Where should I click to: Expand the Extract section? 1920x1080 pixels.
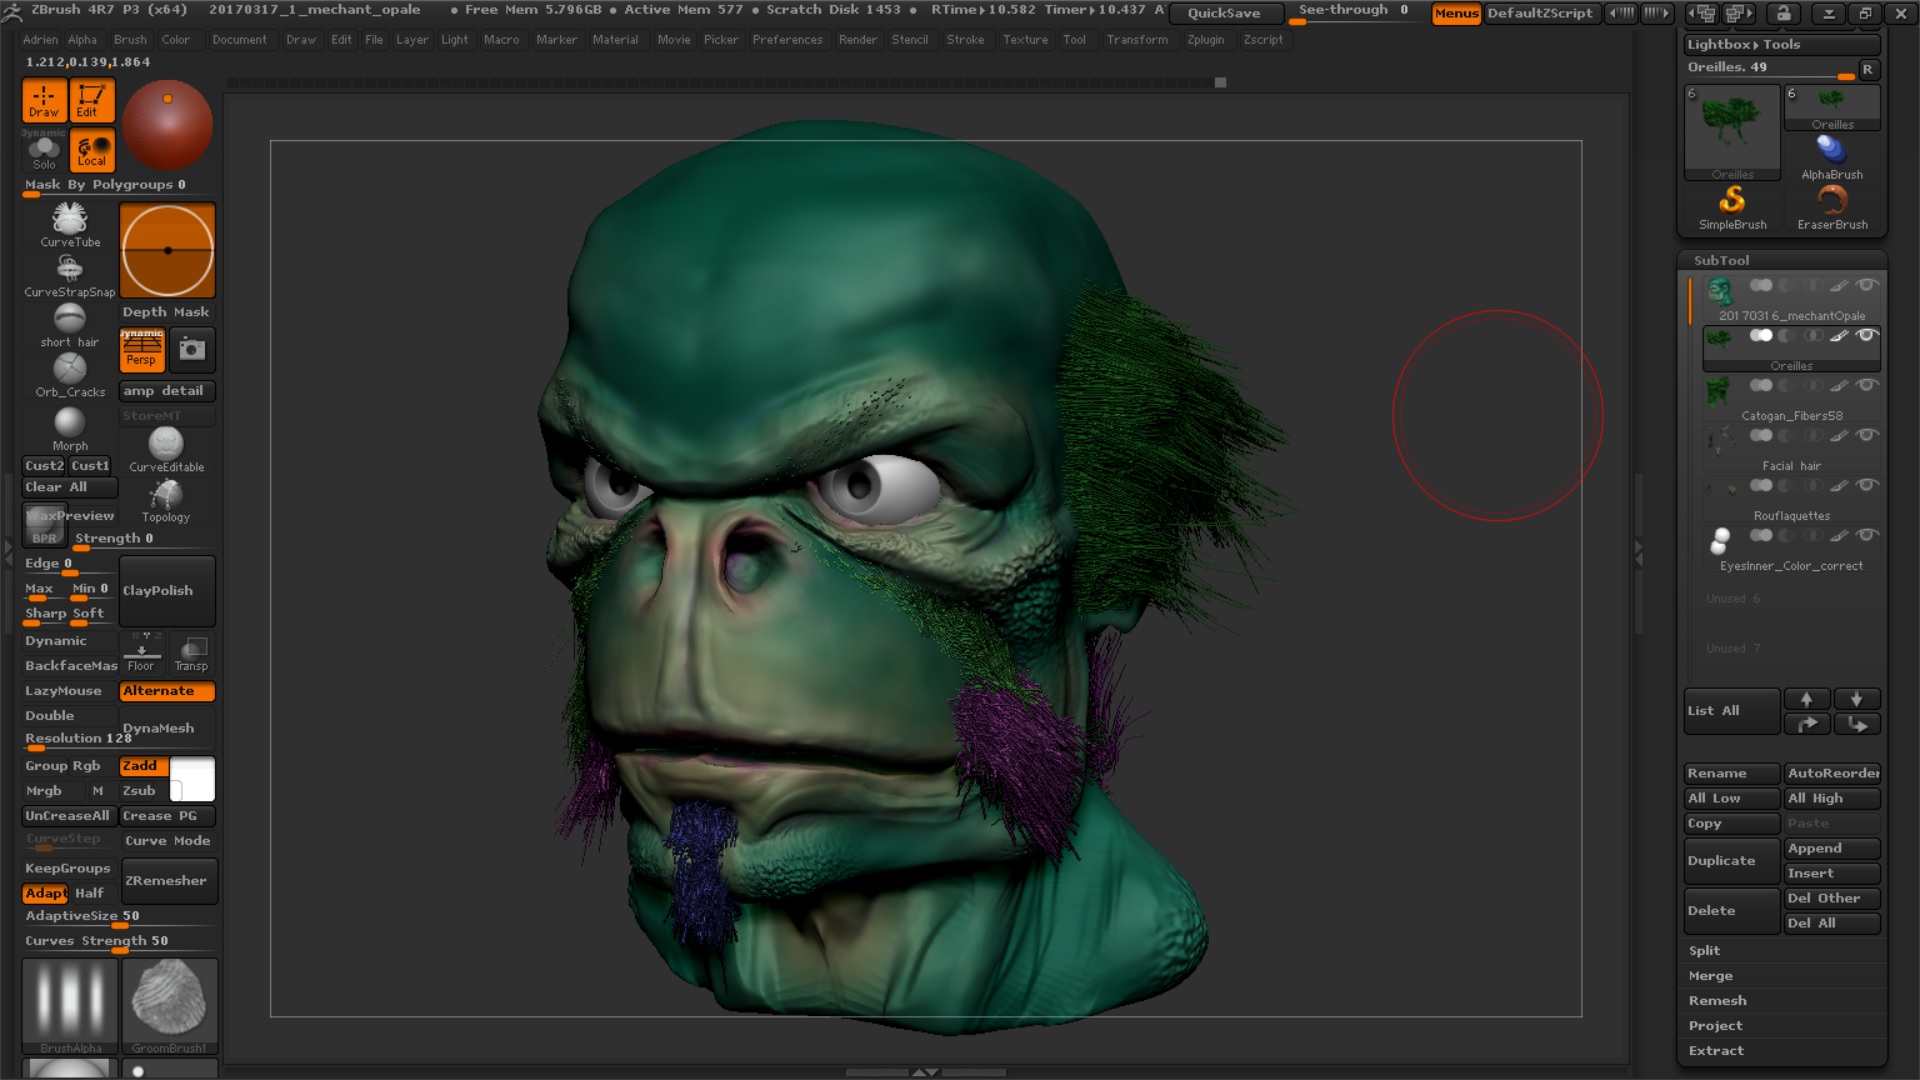pos(1716,1051)
